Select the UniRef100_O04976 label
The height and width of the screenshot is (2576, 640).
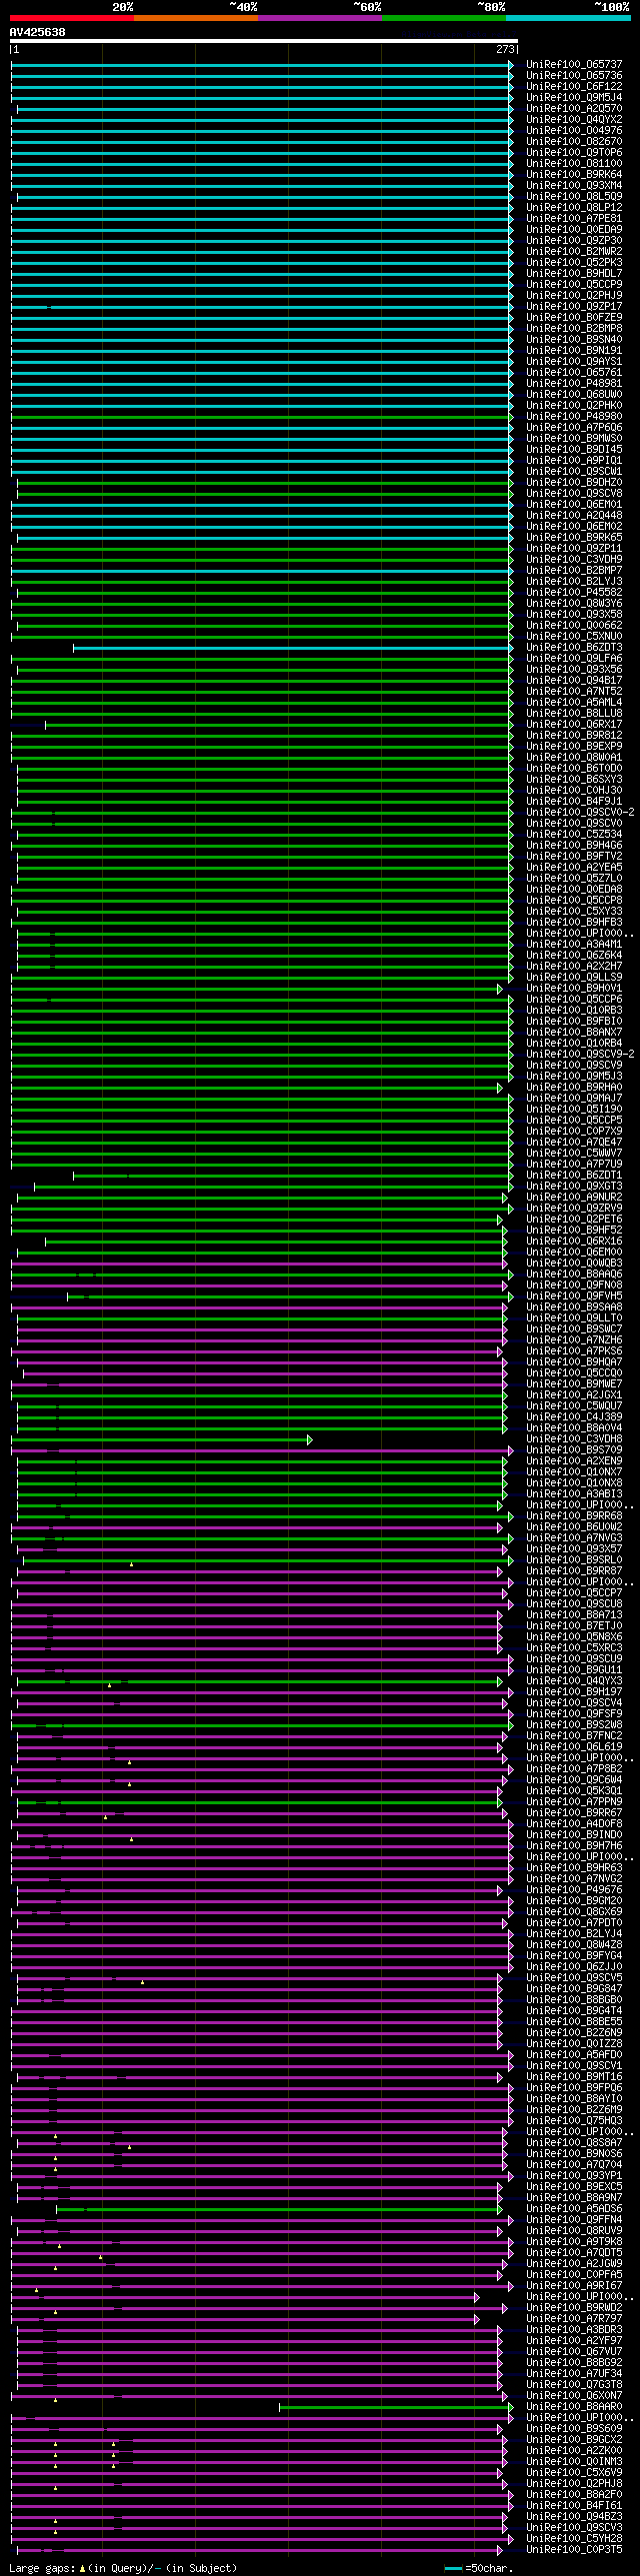574,131
